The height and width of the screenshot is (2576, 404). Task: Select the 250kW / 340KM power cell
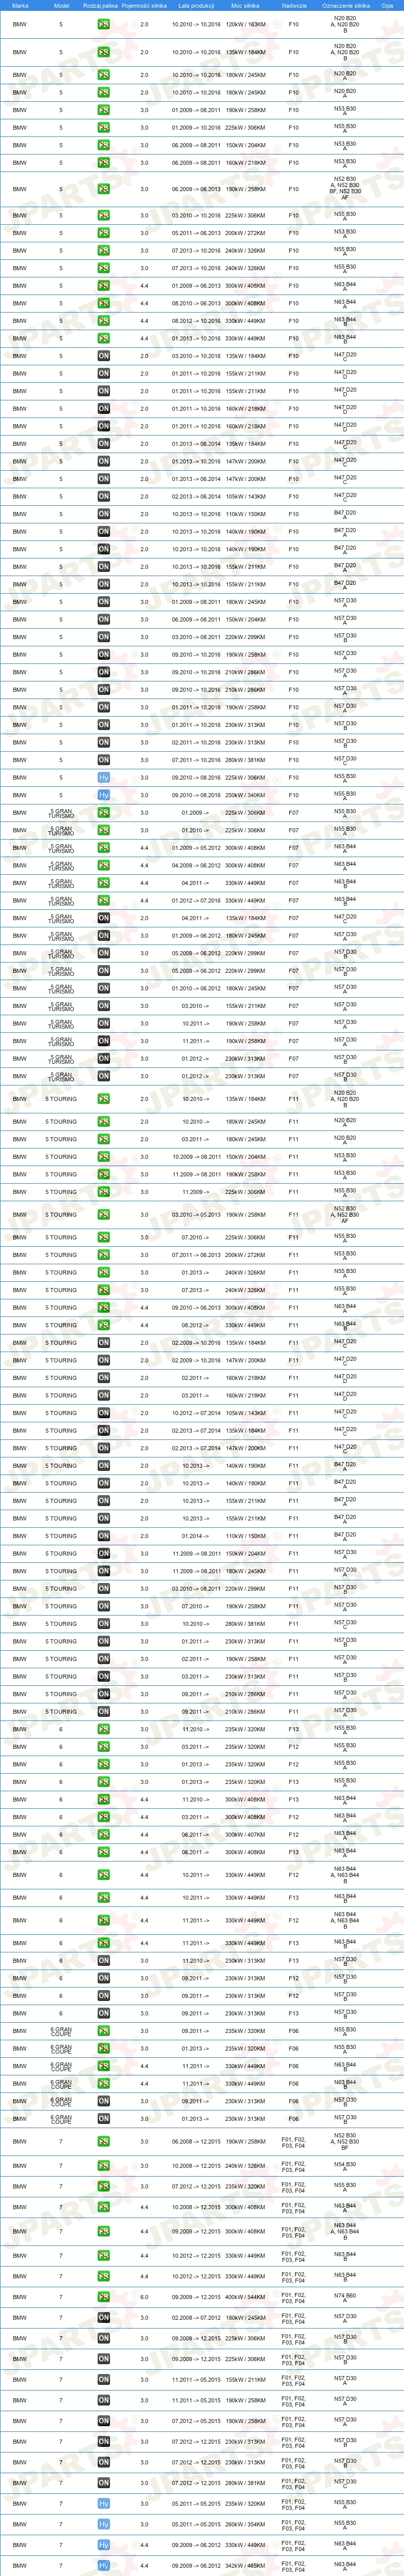coord(246,795)
